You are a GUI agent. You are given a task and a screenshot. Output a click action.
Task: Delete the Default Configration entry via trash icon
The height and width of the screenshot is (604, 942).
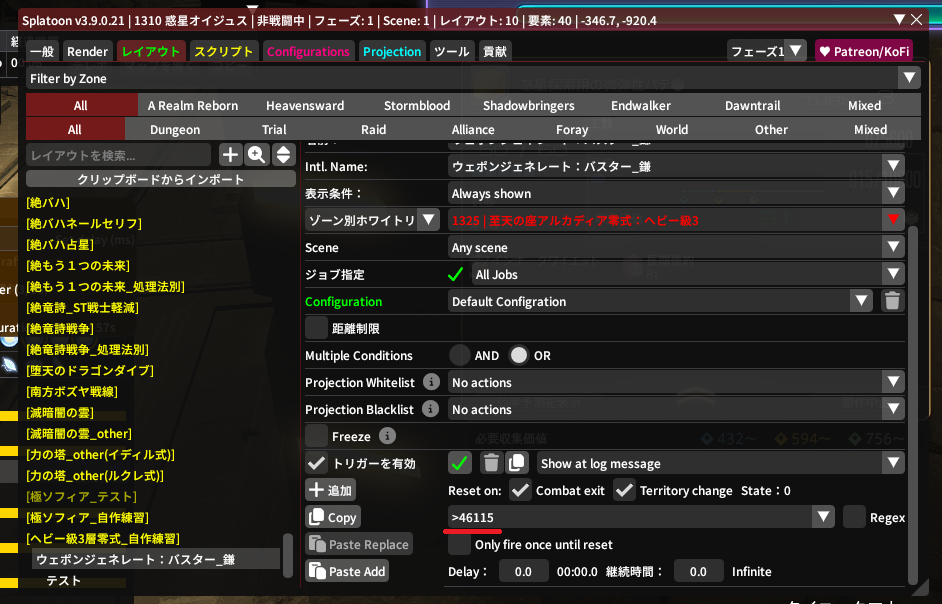tap(892, 301)
